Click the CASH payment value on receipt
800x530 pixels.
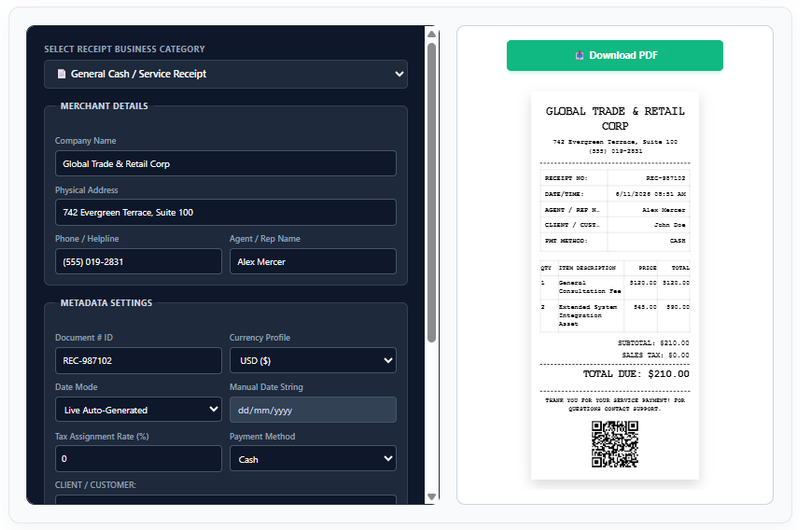(x=678, y=241)
